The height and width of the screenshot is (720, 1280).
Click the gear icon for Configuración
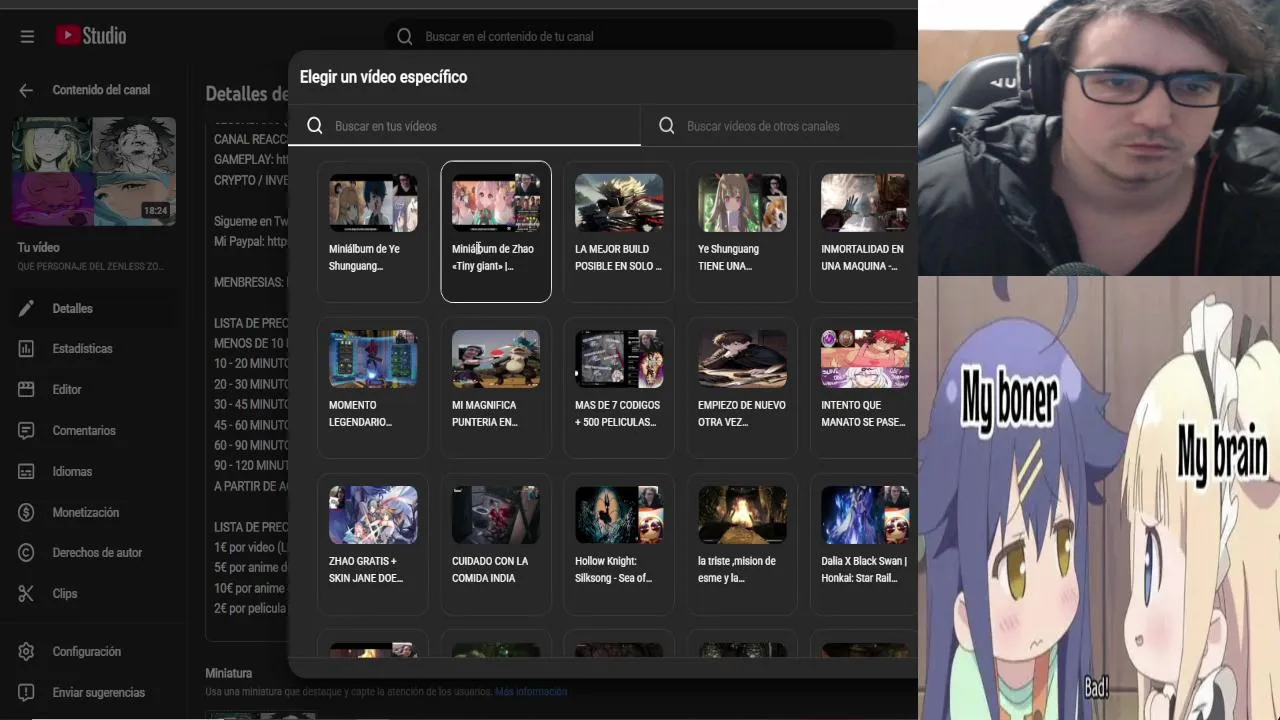27,652
